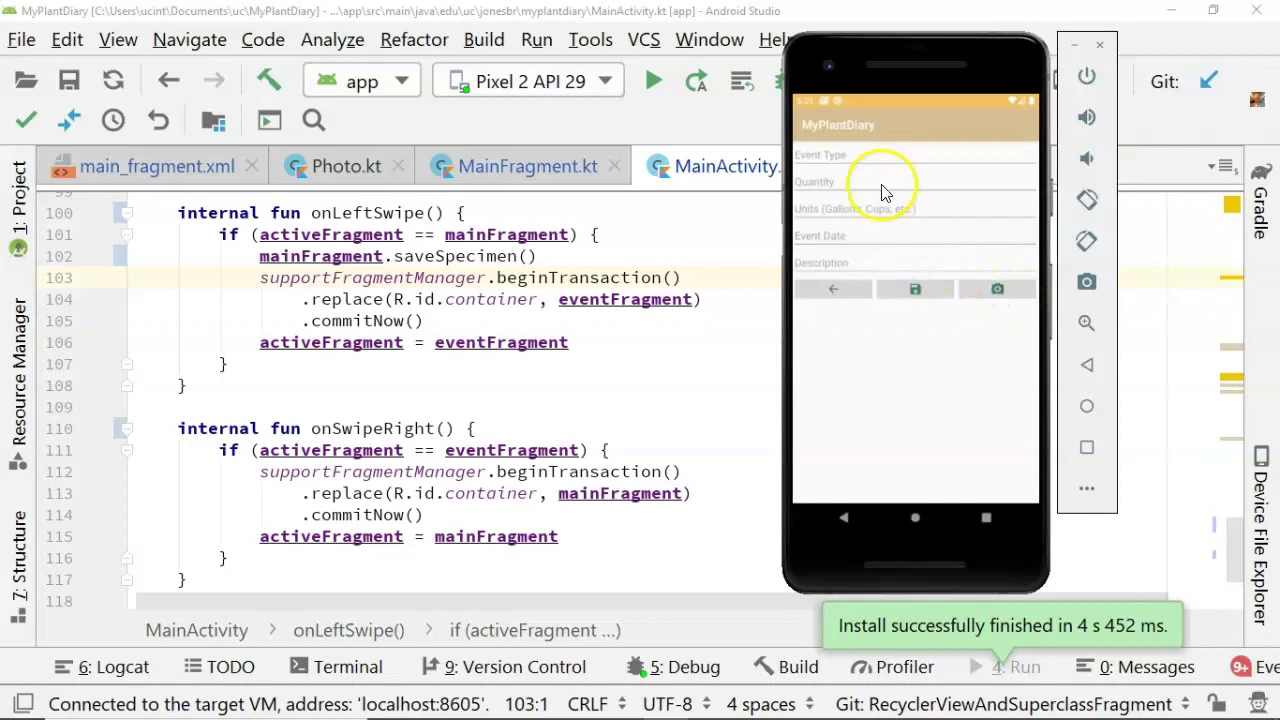Screen dimensions: 1280x720
Task: Open the Logcat tool window
Action: [x=102, y=667]
